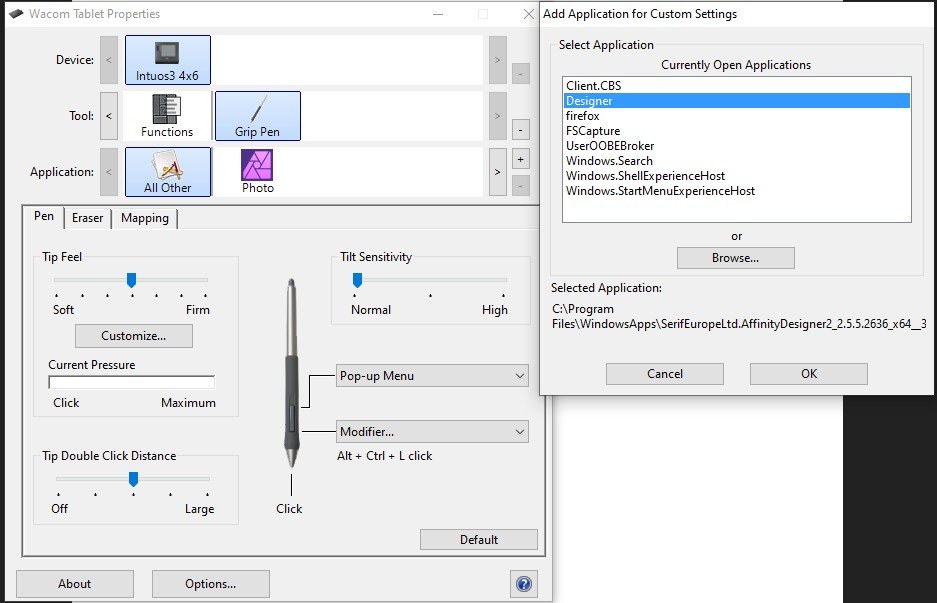Close the Wacom Tablet Properties window
This screenshot has width=937, height=603.
[528, 14]
